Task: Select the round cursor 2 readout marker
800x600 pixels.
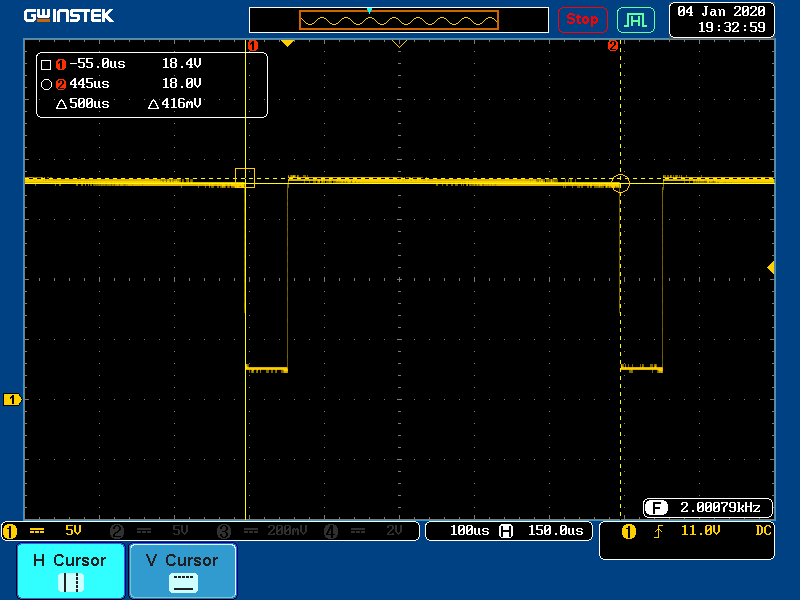Action: click(x=46, y=84)
